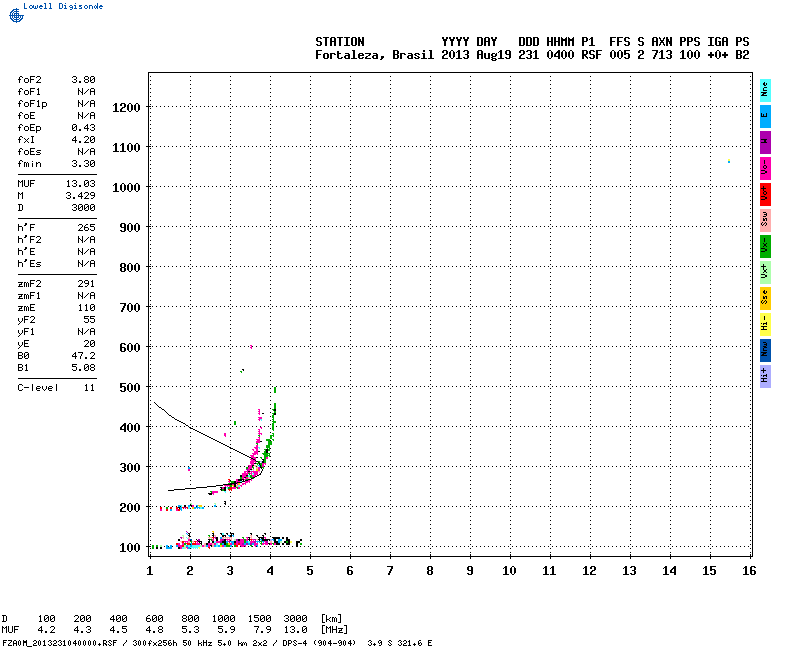800x650 pixels.
Task: Select the file name FZA0M_2013231040000.RSF
Action: pos(60,643)
